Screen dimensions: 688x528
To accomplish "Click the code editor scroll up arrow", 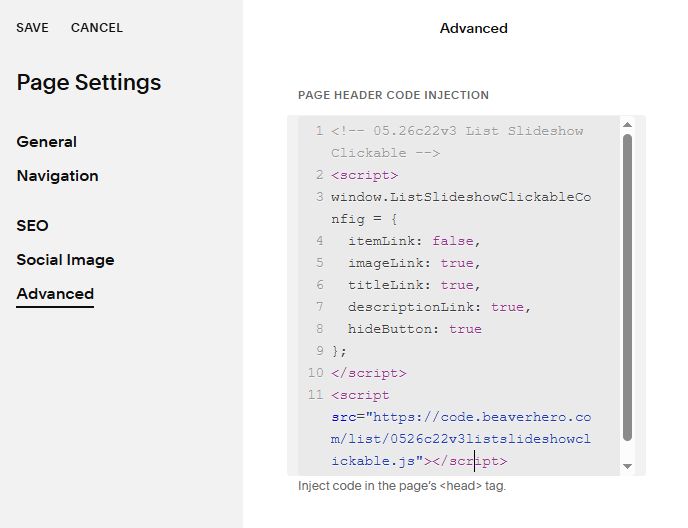I will click(x=627, y=125).
